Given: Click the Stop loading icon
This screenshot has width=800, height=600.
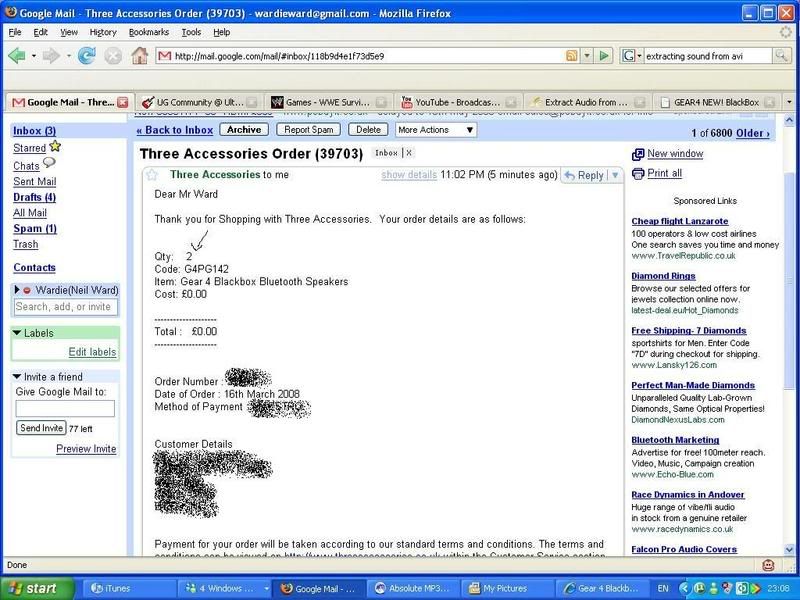Looking at the screenshot, I should point(113,56).
